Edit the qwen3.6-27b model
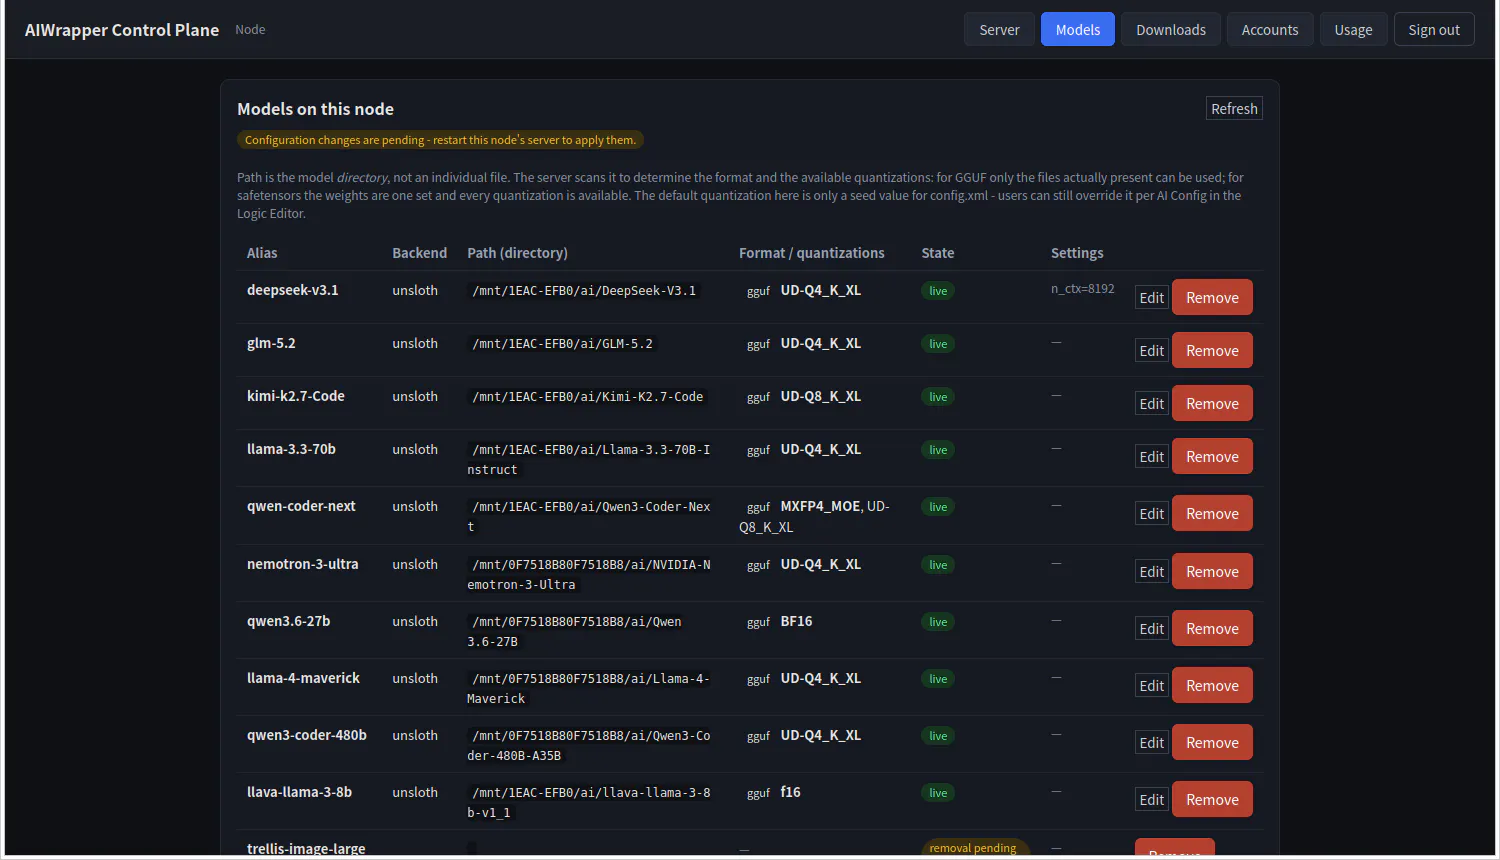This screenshot has height=860, width=1500. click(x=1152, y=629)
